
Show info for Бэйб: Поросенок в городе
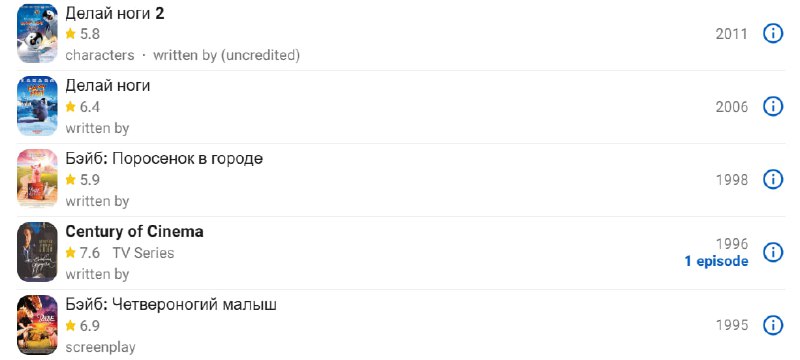tap(772, 180)
